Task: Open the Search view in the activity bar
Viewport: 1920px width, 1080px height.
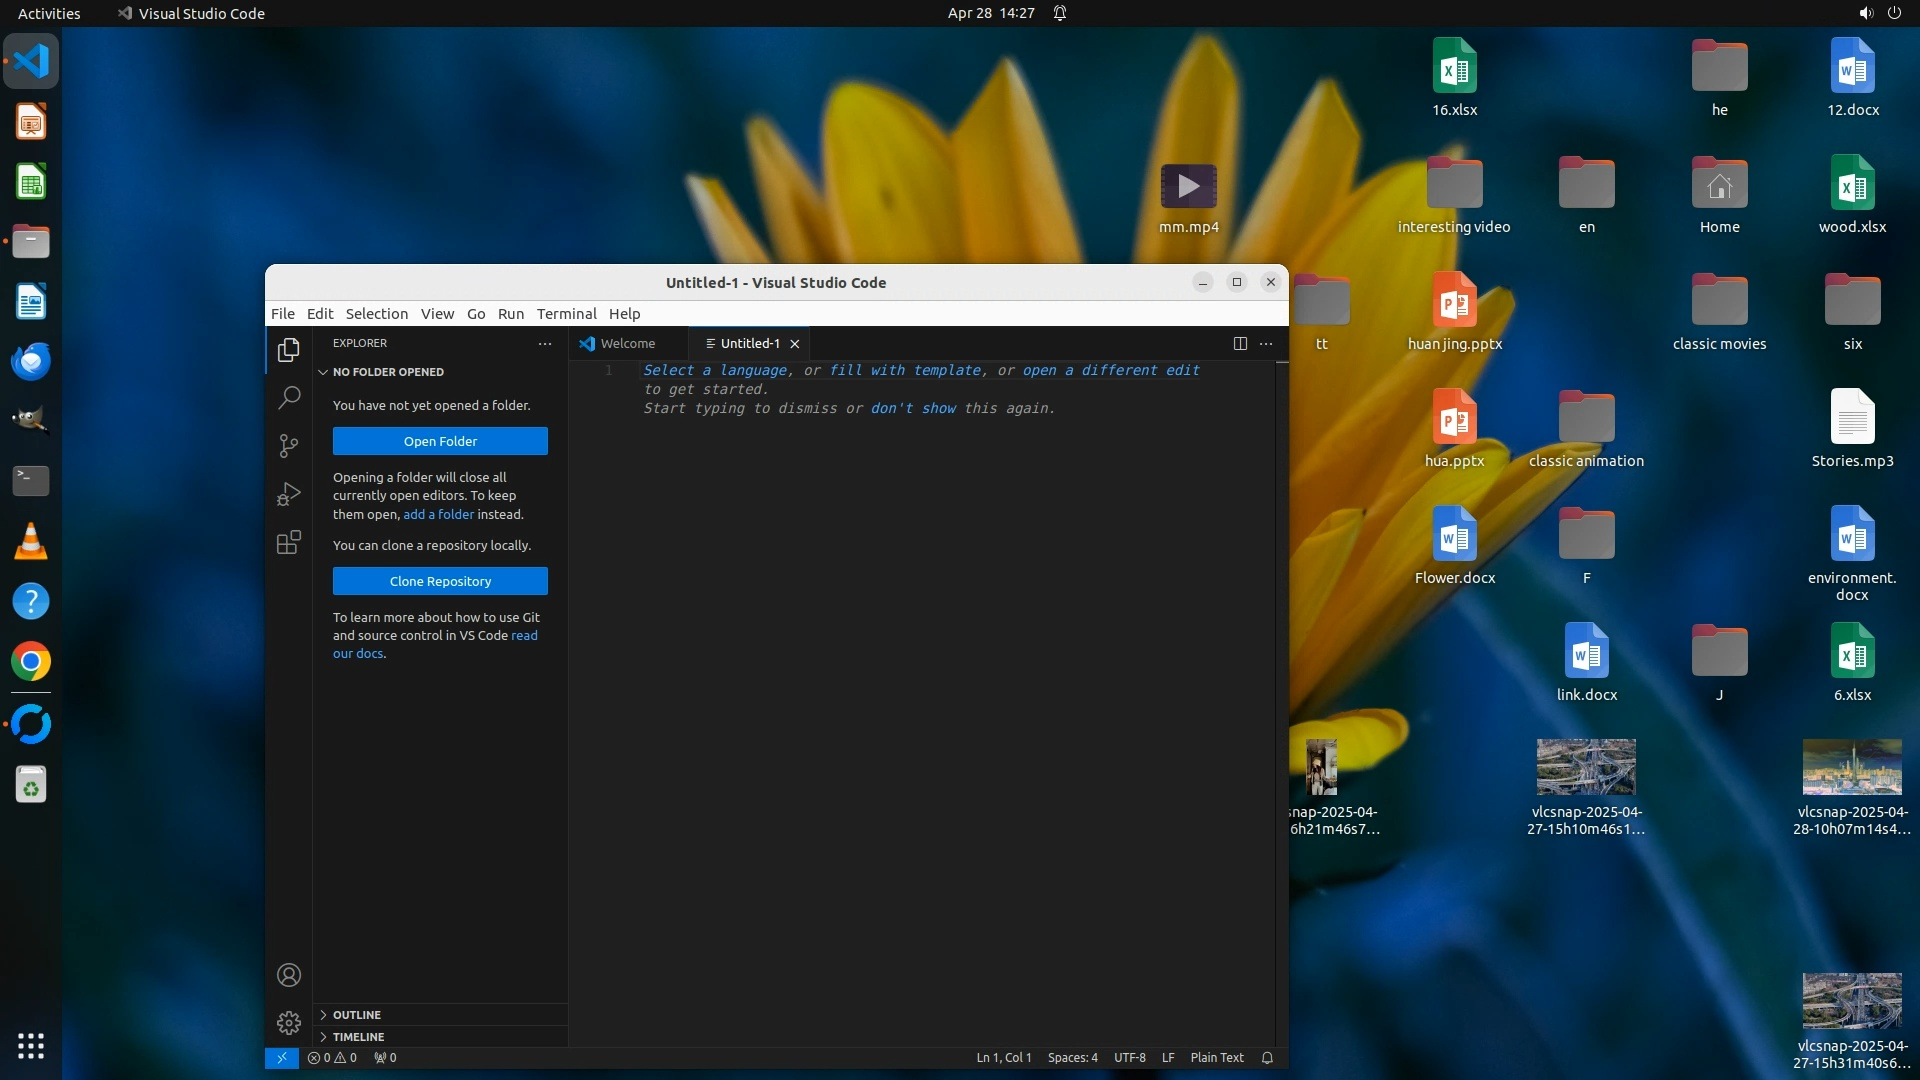Action: [289, 398]
